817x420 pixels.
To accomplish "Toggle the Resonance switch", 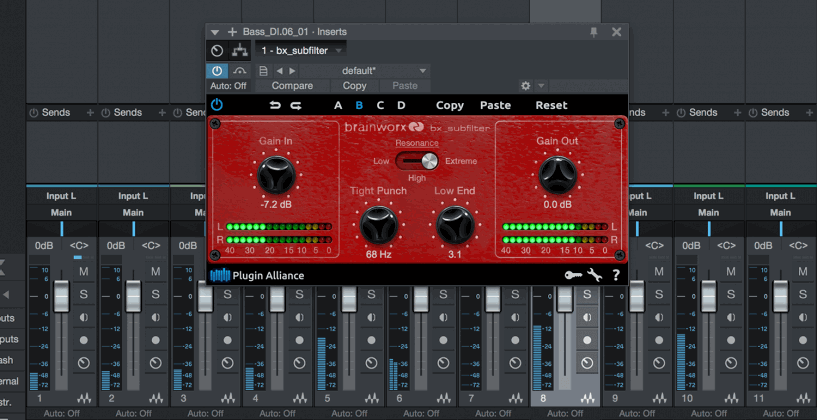I will coord(417,161).
